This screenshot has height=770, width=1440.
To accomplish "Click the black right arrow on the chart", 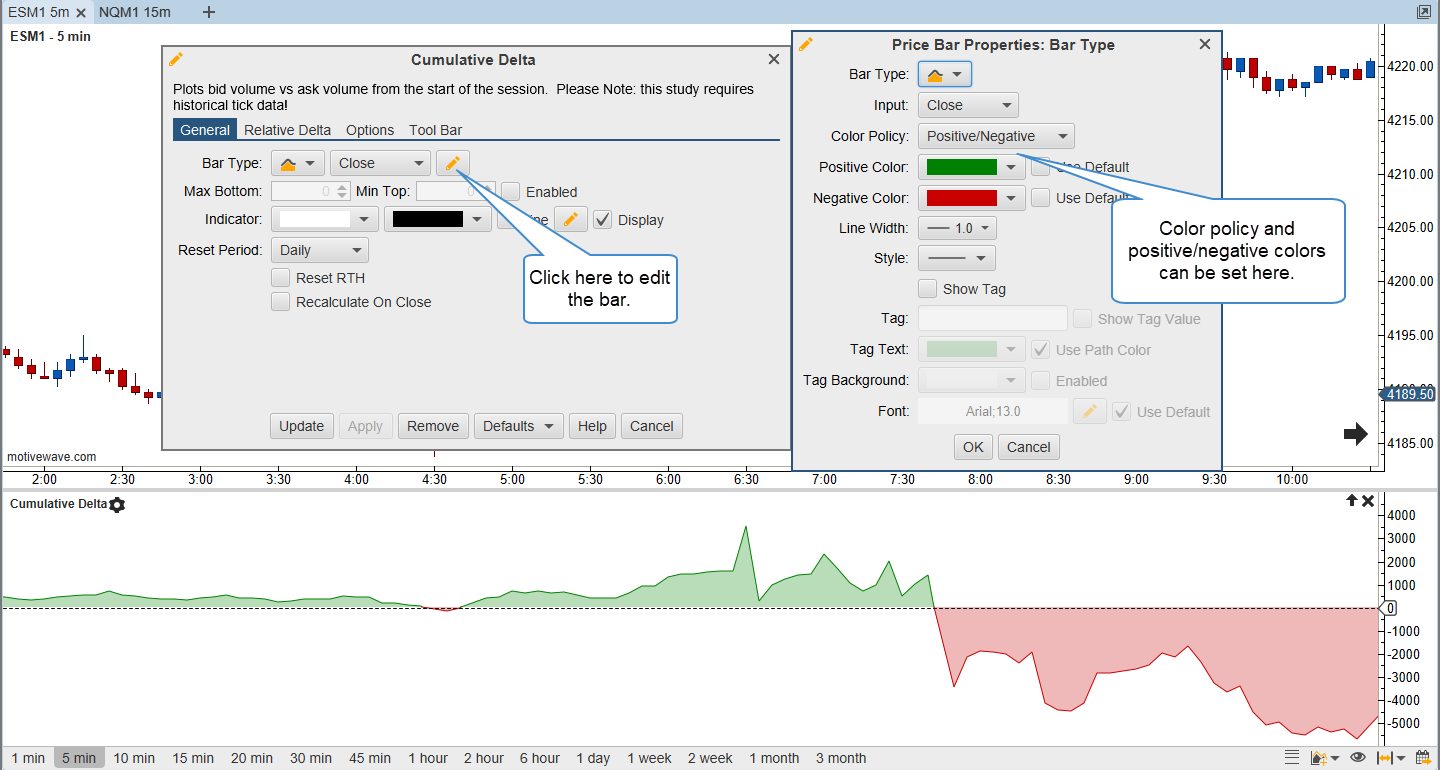I will (1355, 433).
